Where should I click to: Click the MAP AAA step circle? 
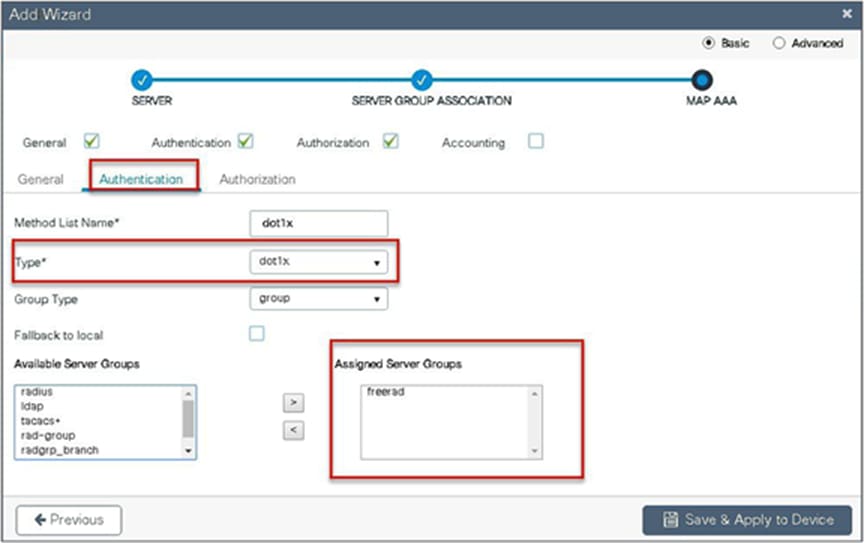[x=701, y=80]
